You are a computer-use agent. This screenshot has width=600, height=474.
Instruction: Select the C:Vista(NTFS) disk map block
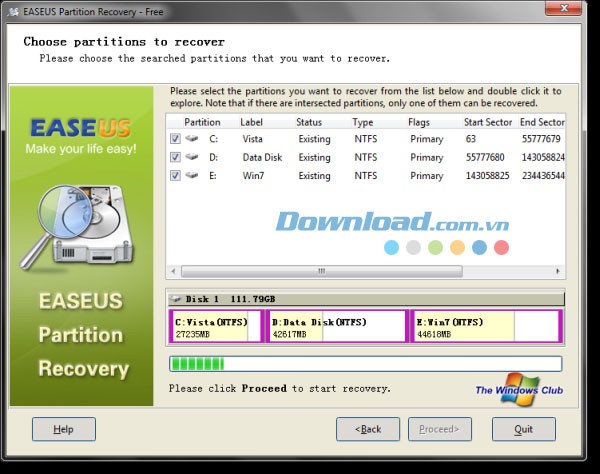pyautogui.click(x=216, y=326)
